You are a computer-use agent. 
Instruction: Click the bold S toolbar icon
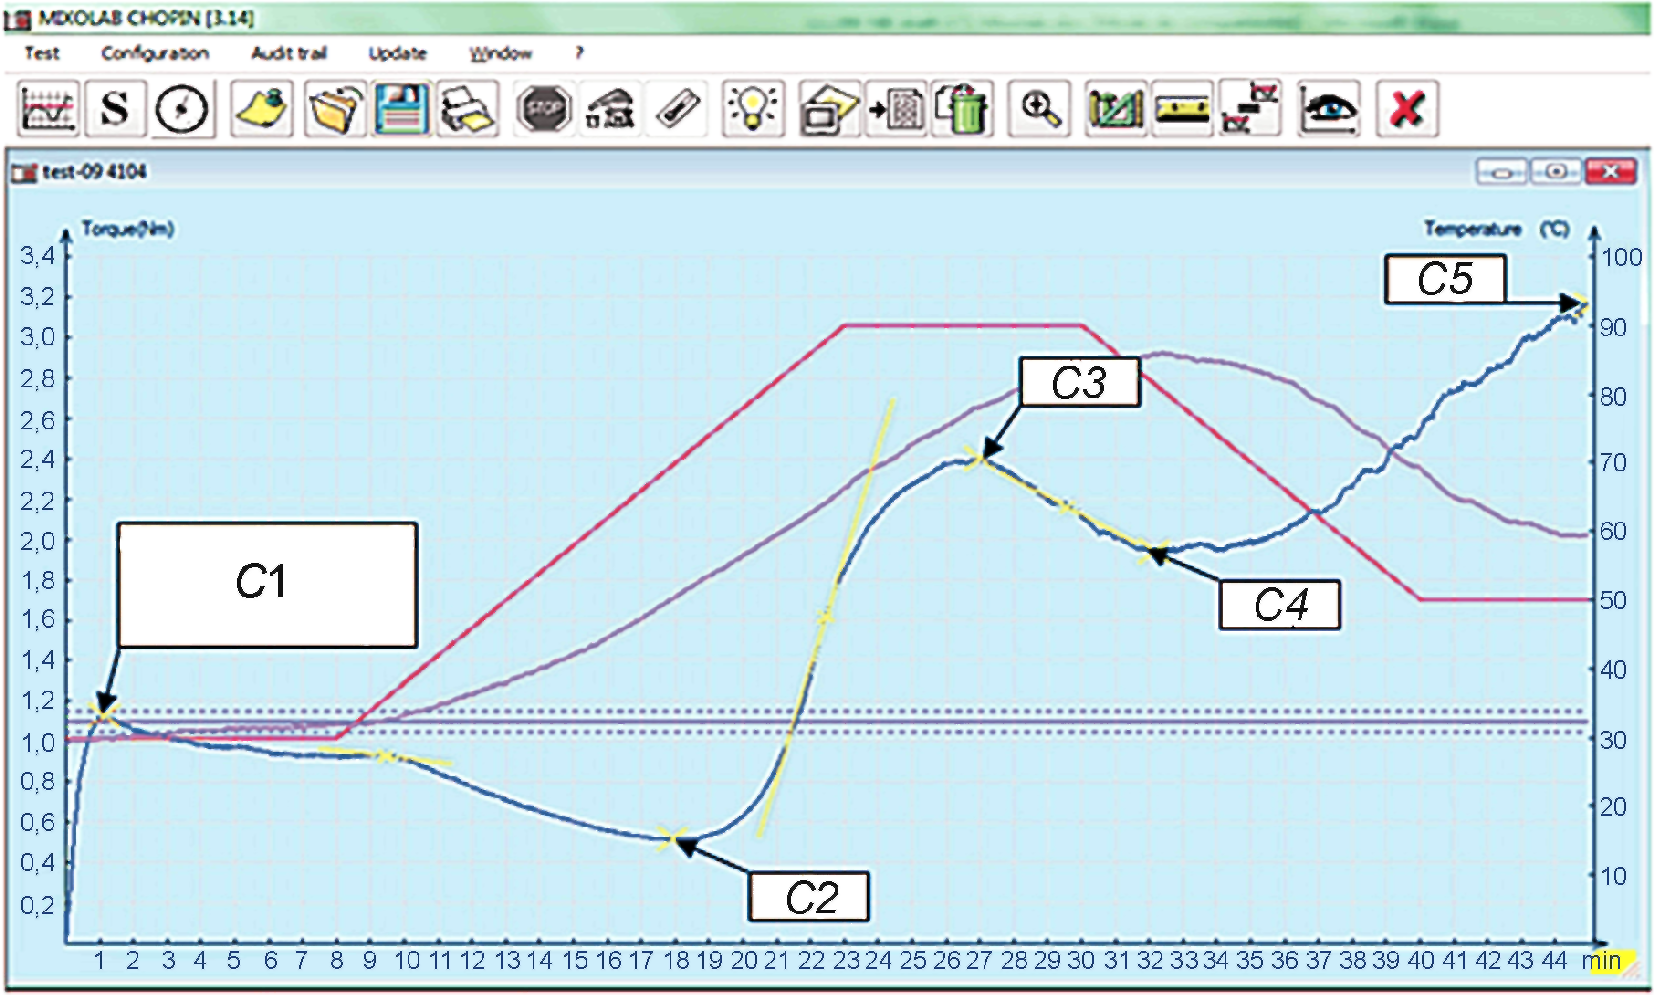tap(114, 109)
